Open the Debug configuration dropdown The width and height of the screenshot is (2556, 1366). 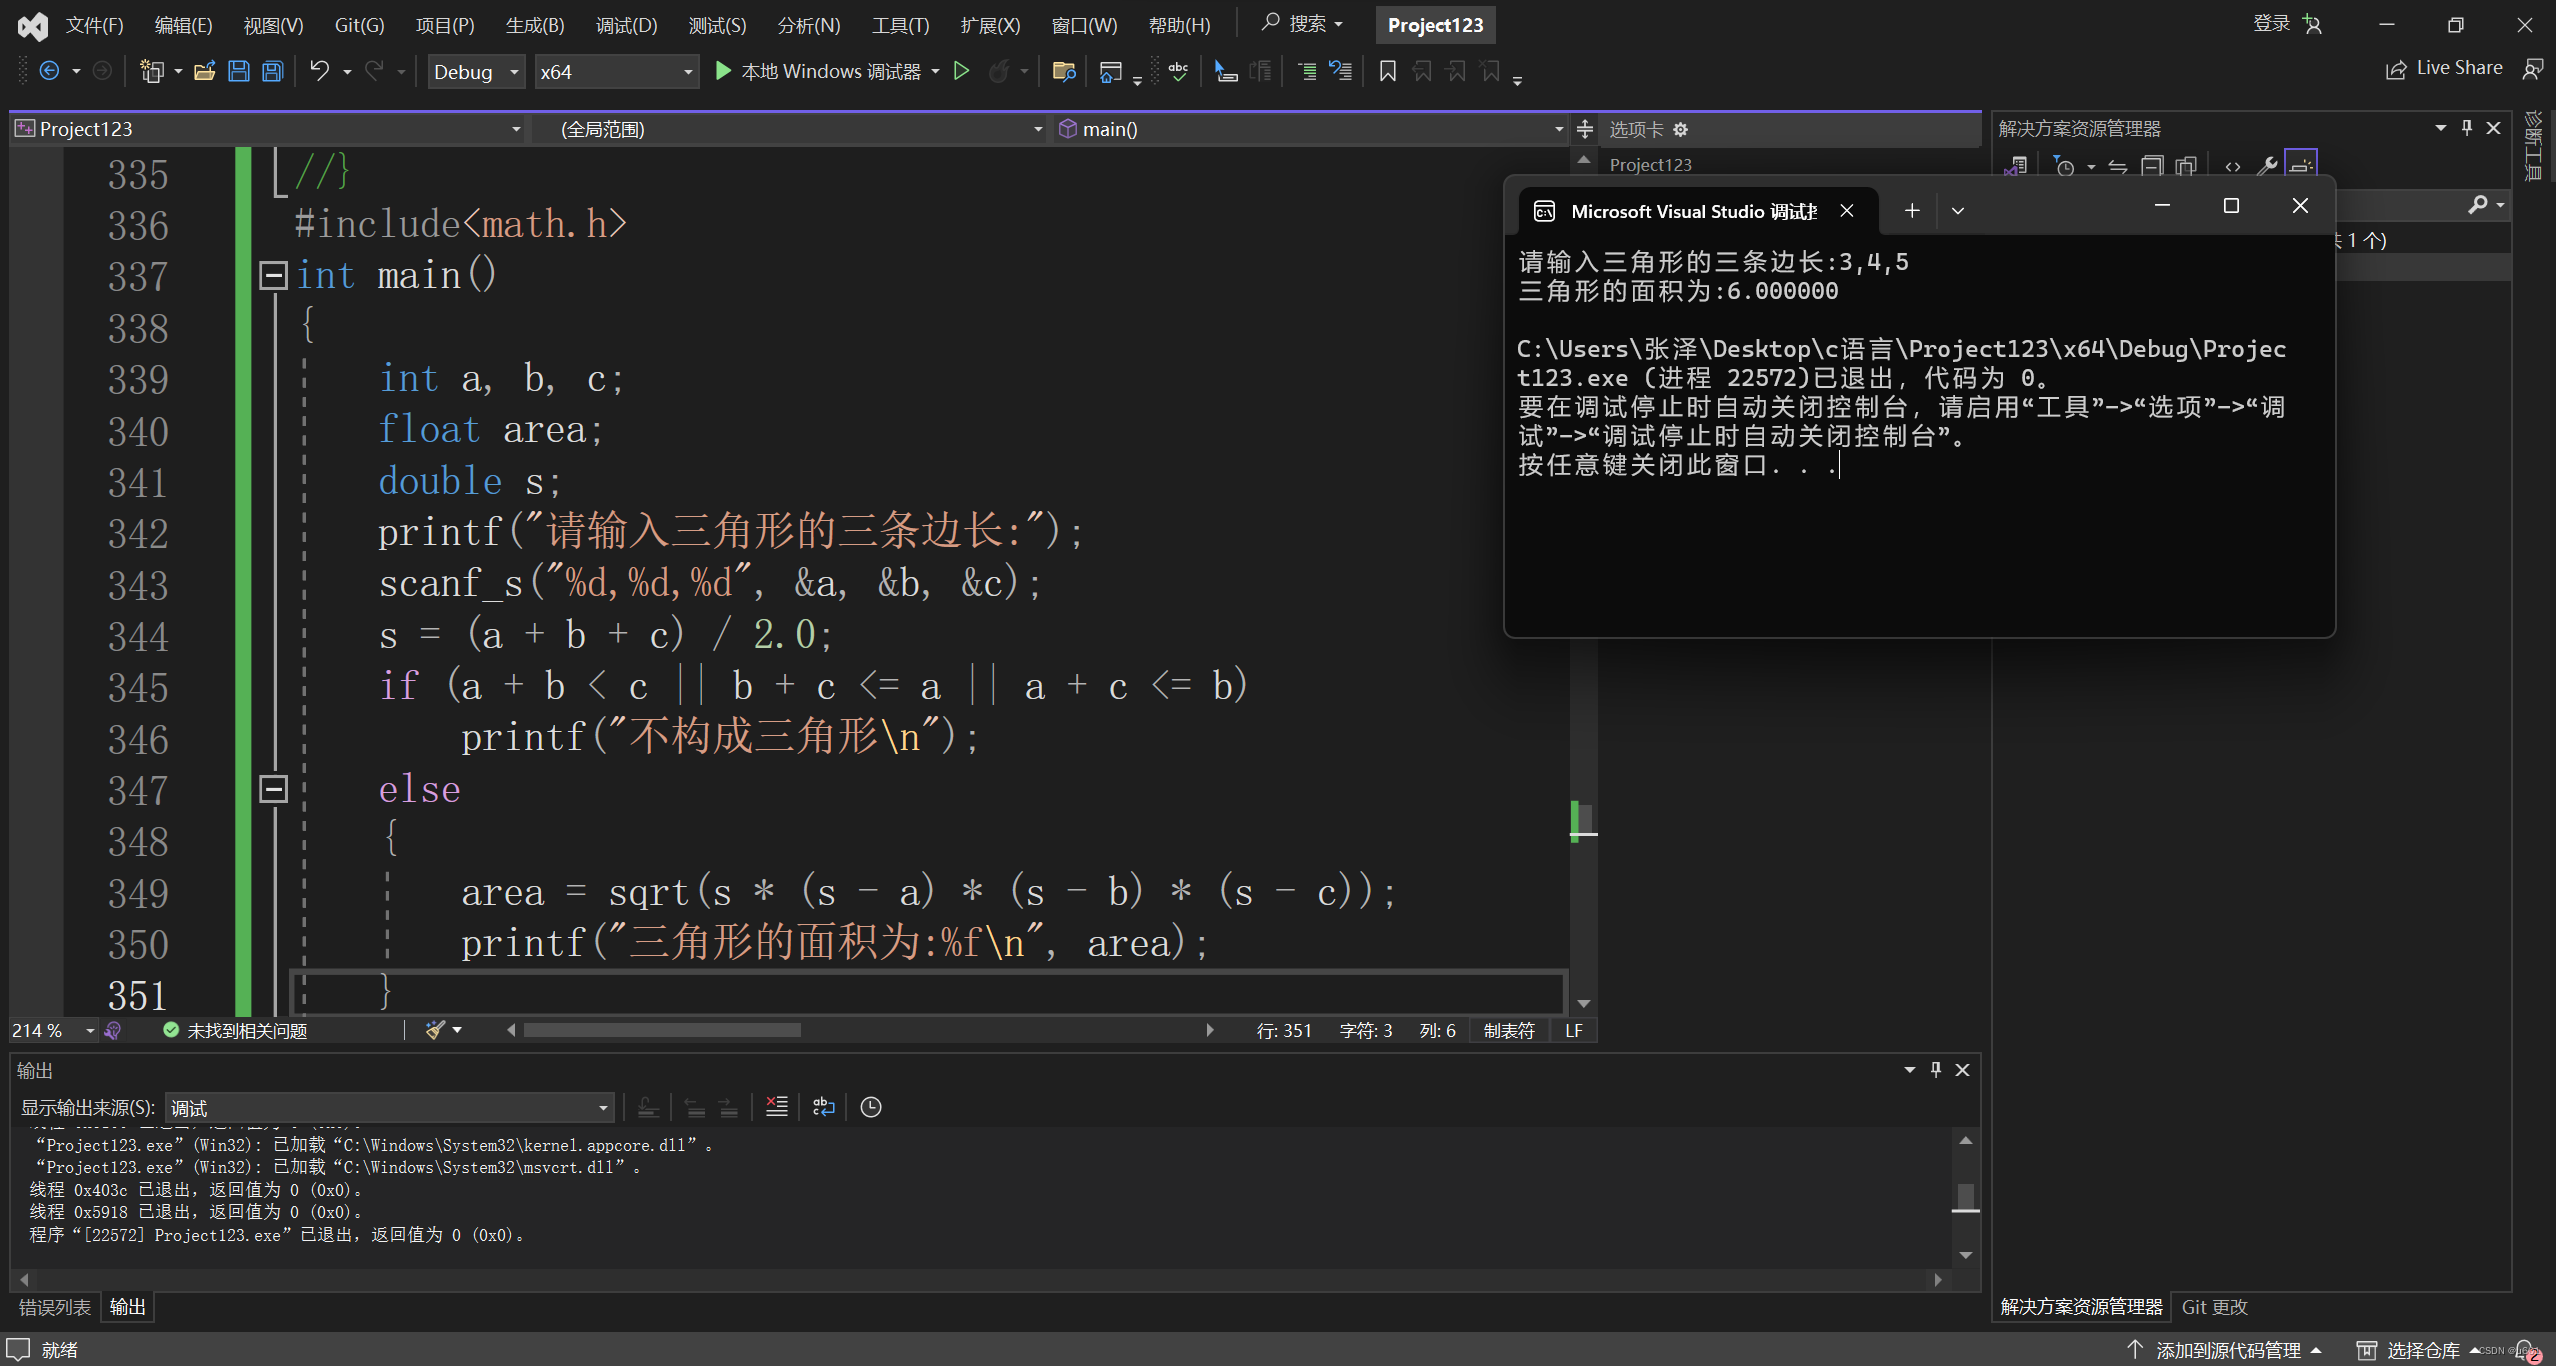point(476,72)
